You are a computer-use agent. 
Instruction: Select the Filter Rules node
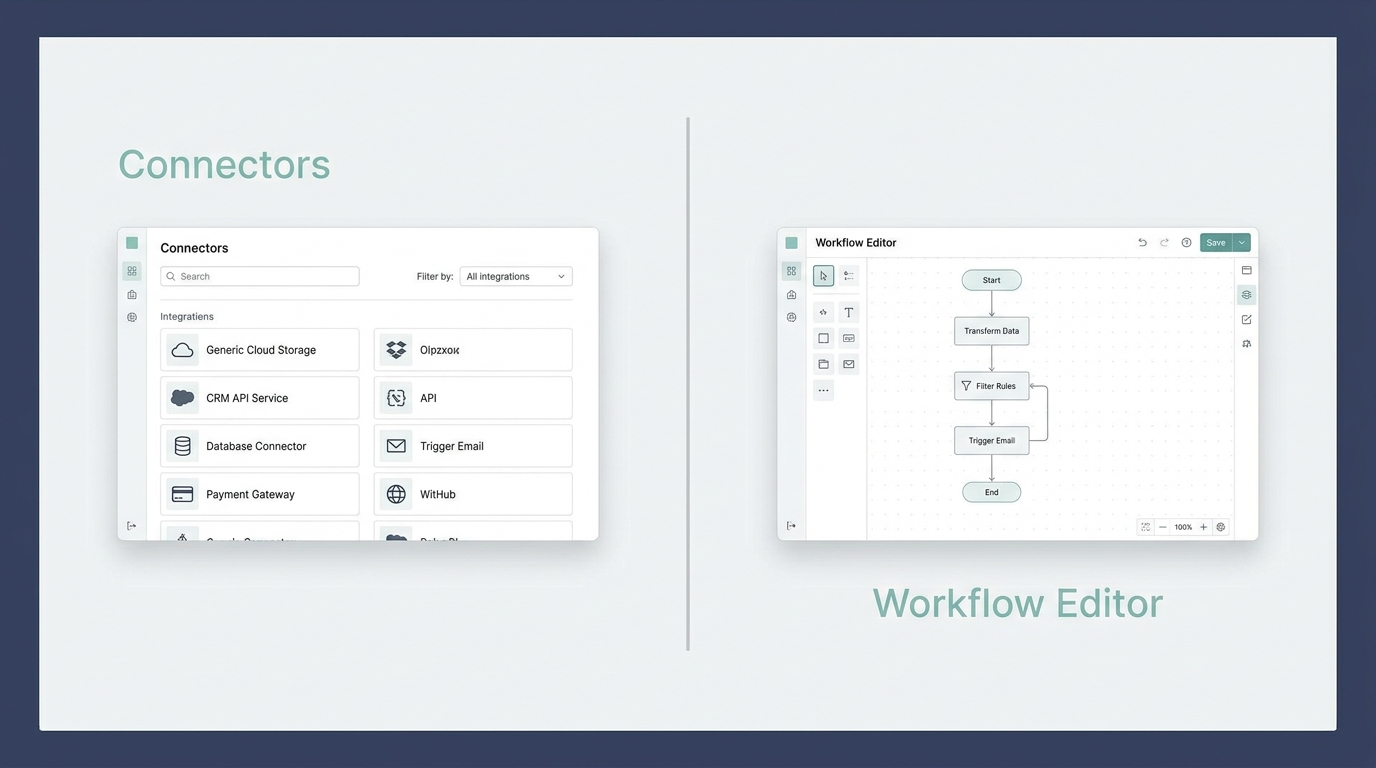click(992, 386)
